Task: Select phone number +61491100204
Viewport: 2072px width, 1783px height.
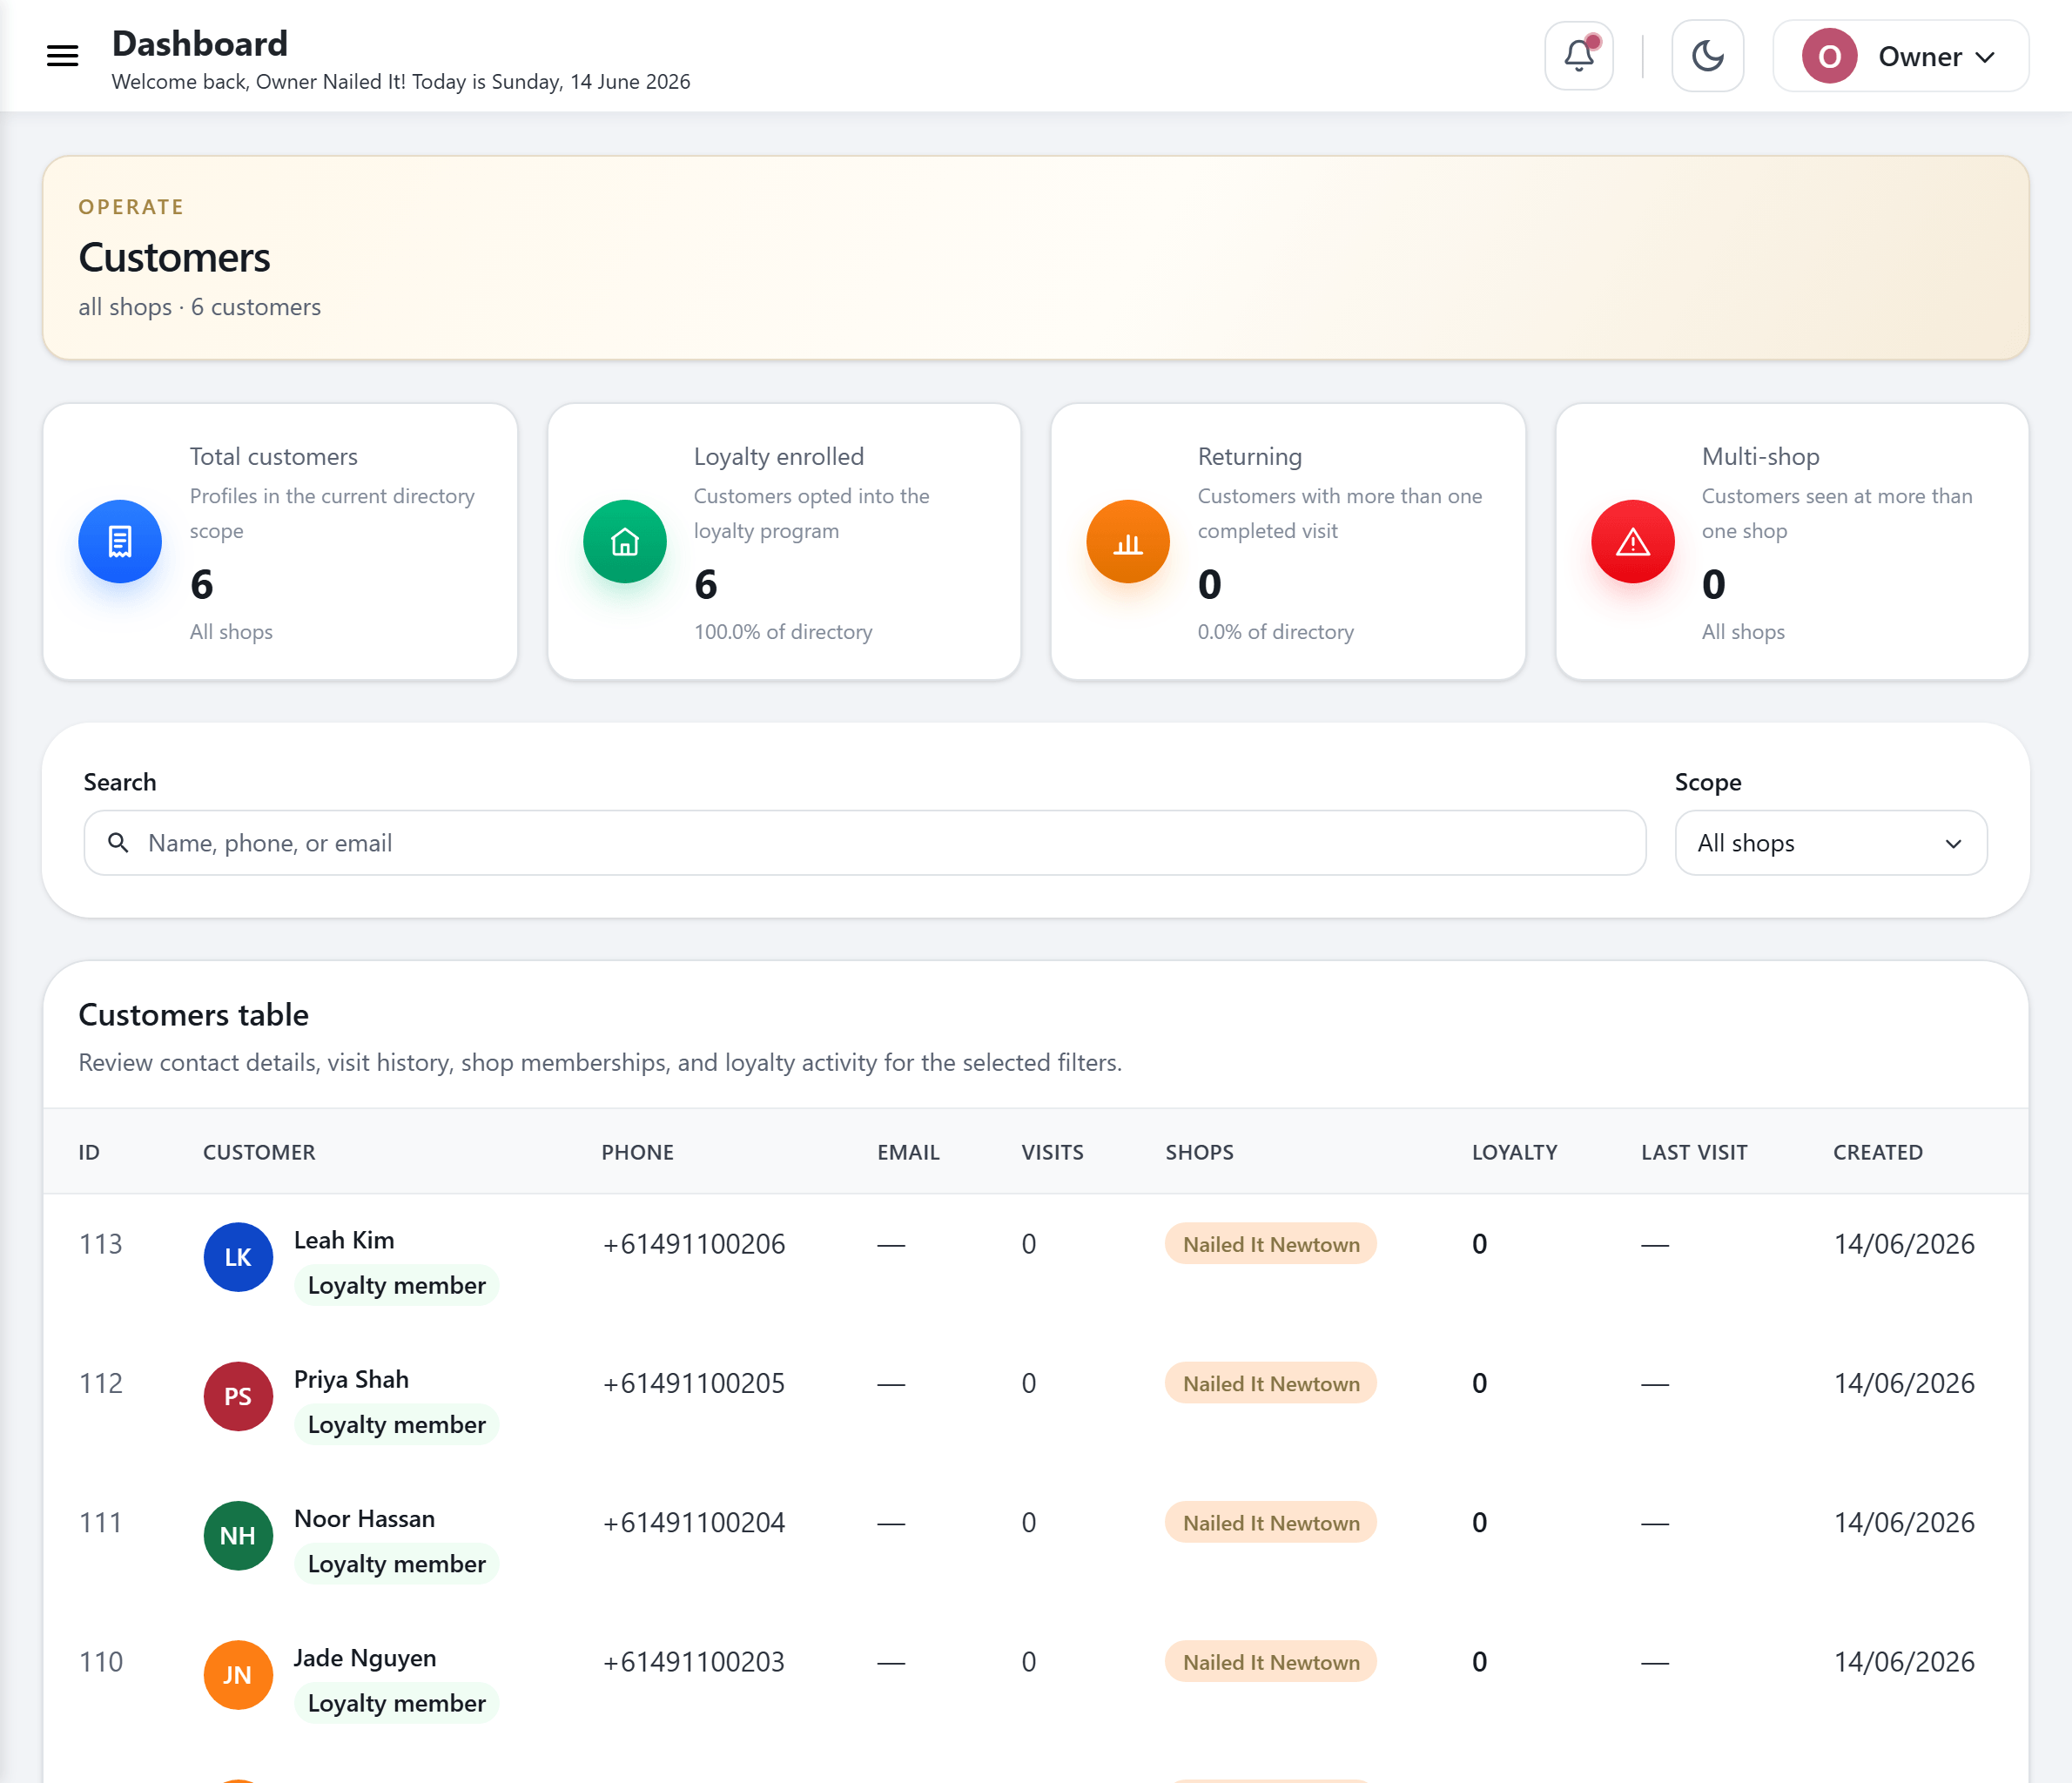Action: point(694,1522)
